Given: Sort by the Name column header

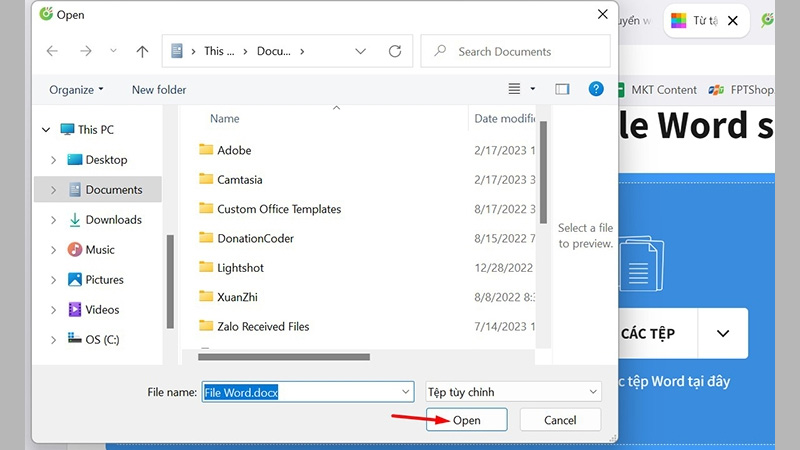Looking at the screenshot, I should click(225, 119).
